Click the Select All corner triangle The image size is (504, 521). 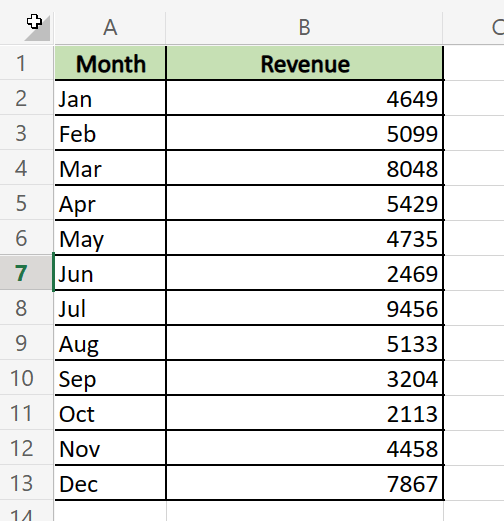37,28
